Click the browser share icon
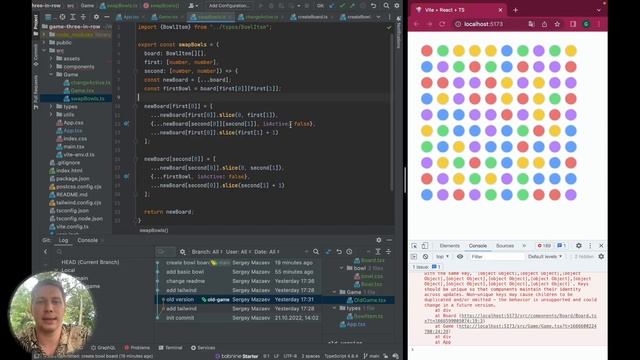Viewport: 640px width, 360px height. click(544, 24)
